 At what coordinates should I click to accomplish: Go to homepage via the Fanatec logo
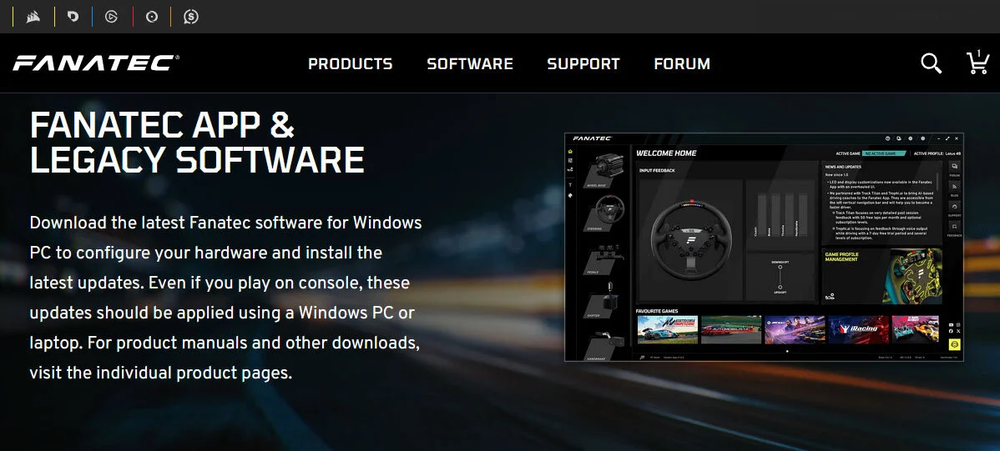96,63
